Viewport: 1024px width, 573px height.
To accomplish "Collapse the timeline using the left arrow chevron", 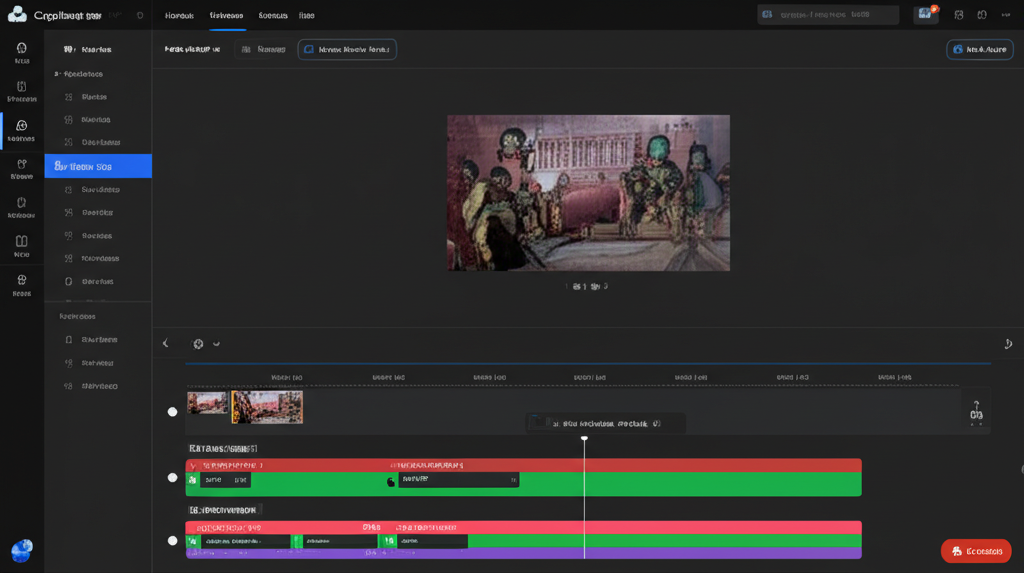I will (x=166, y=344).
